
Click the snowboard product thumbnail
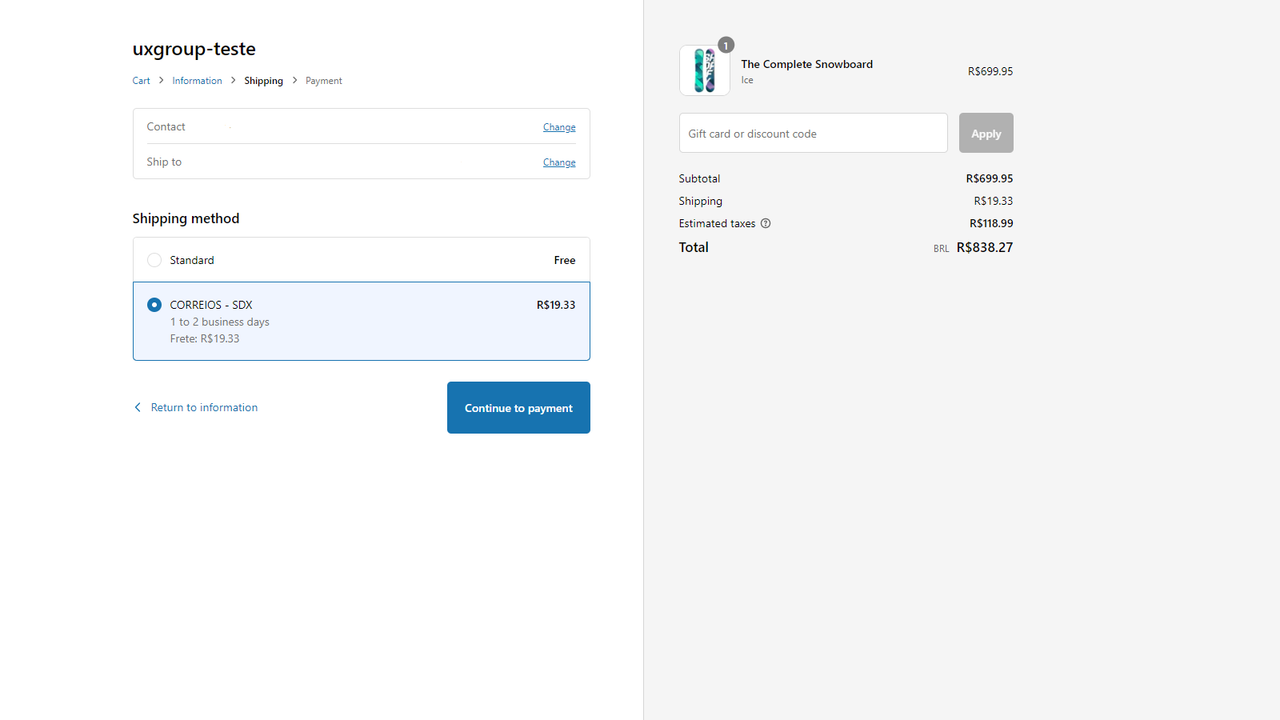(704, 70)
